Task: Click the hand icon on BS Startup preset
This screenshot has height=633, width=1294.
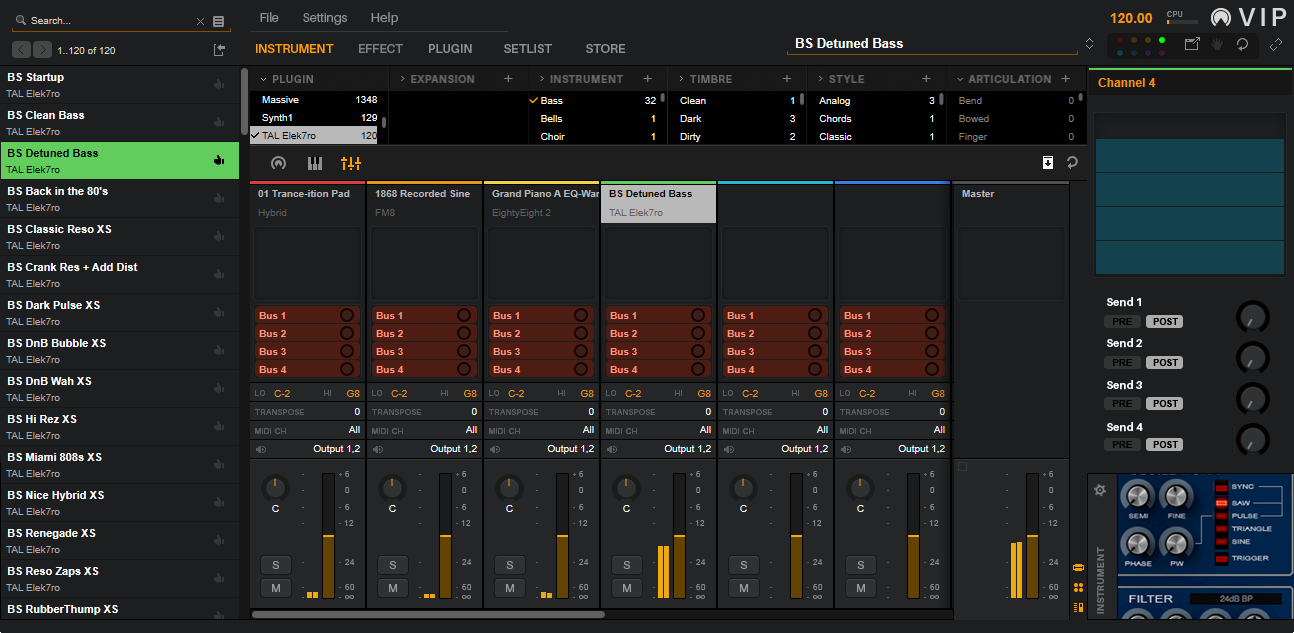Action: pyautogui.click(x=219, y=84)
